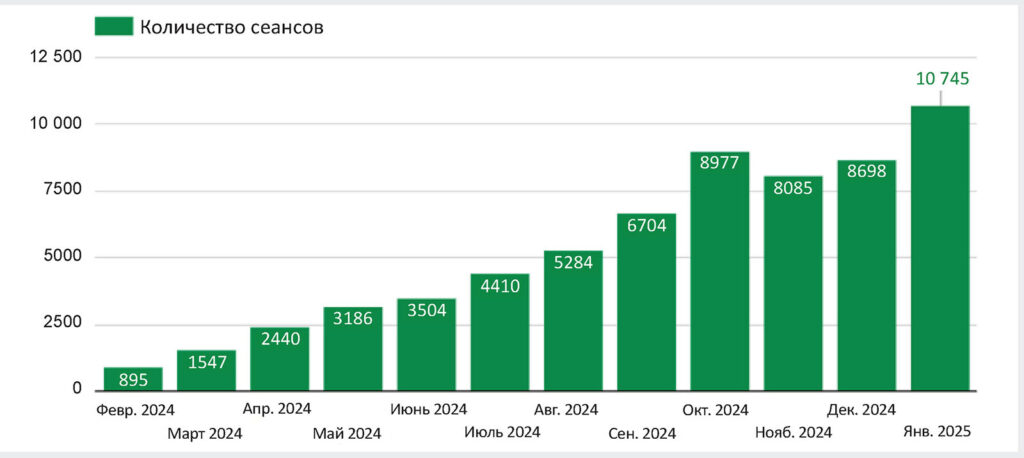
Task: Select the Март 2024 bar labeled 1547
Action: [x=206, y=370]
